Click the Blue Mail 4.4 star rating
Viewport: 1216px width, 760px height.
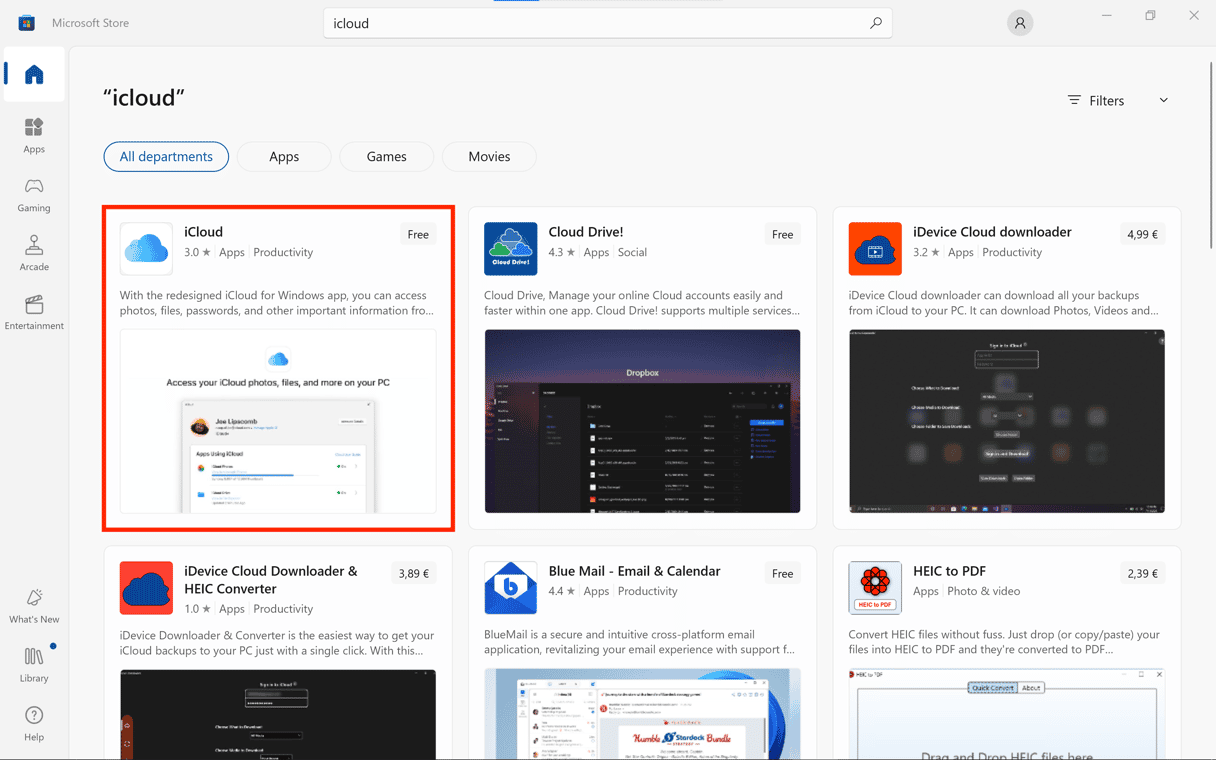pos(562,591)
